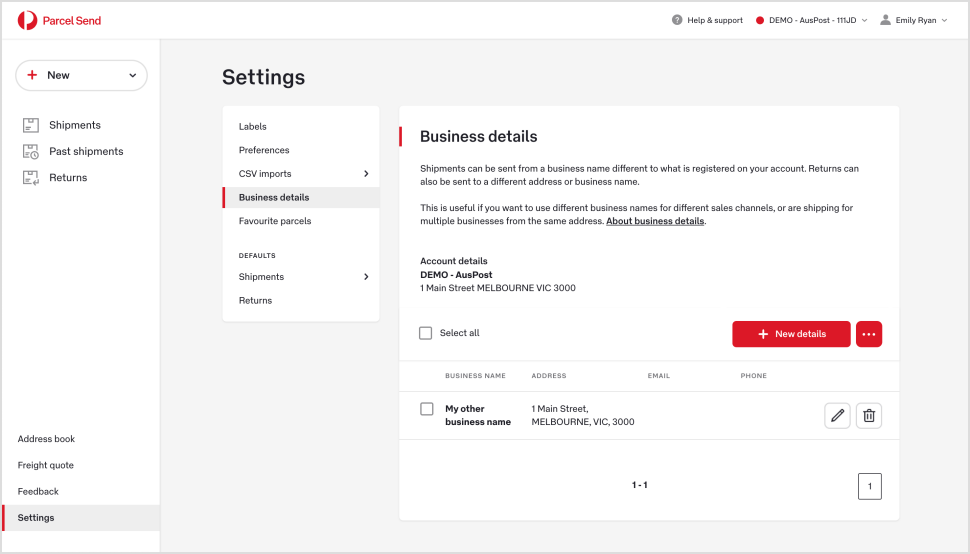The image size is (970, 554).
Task: Click the Returns icon in sidebar
Action: coord(30,178)
